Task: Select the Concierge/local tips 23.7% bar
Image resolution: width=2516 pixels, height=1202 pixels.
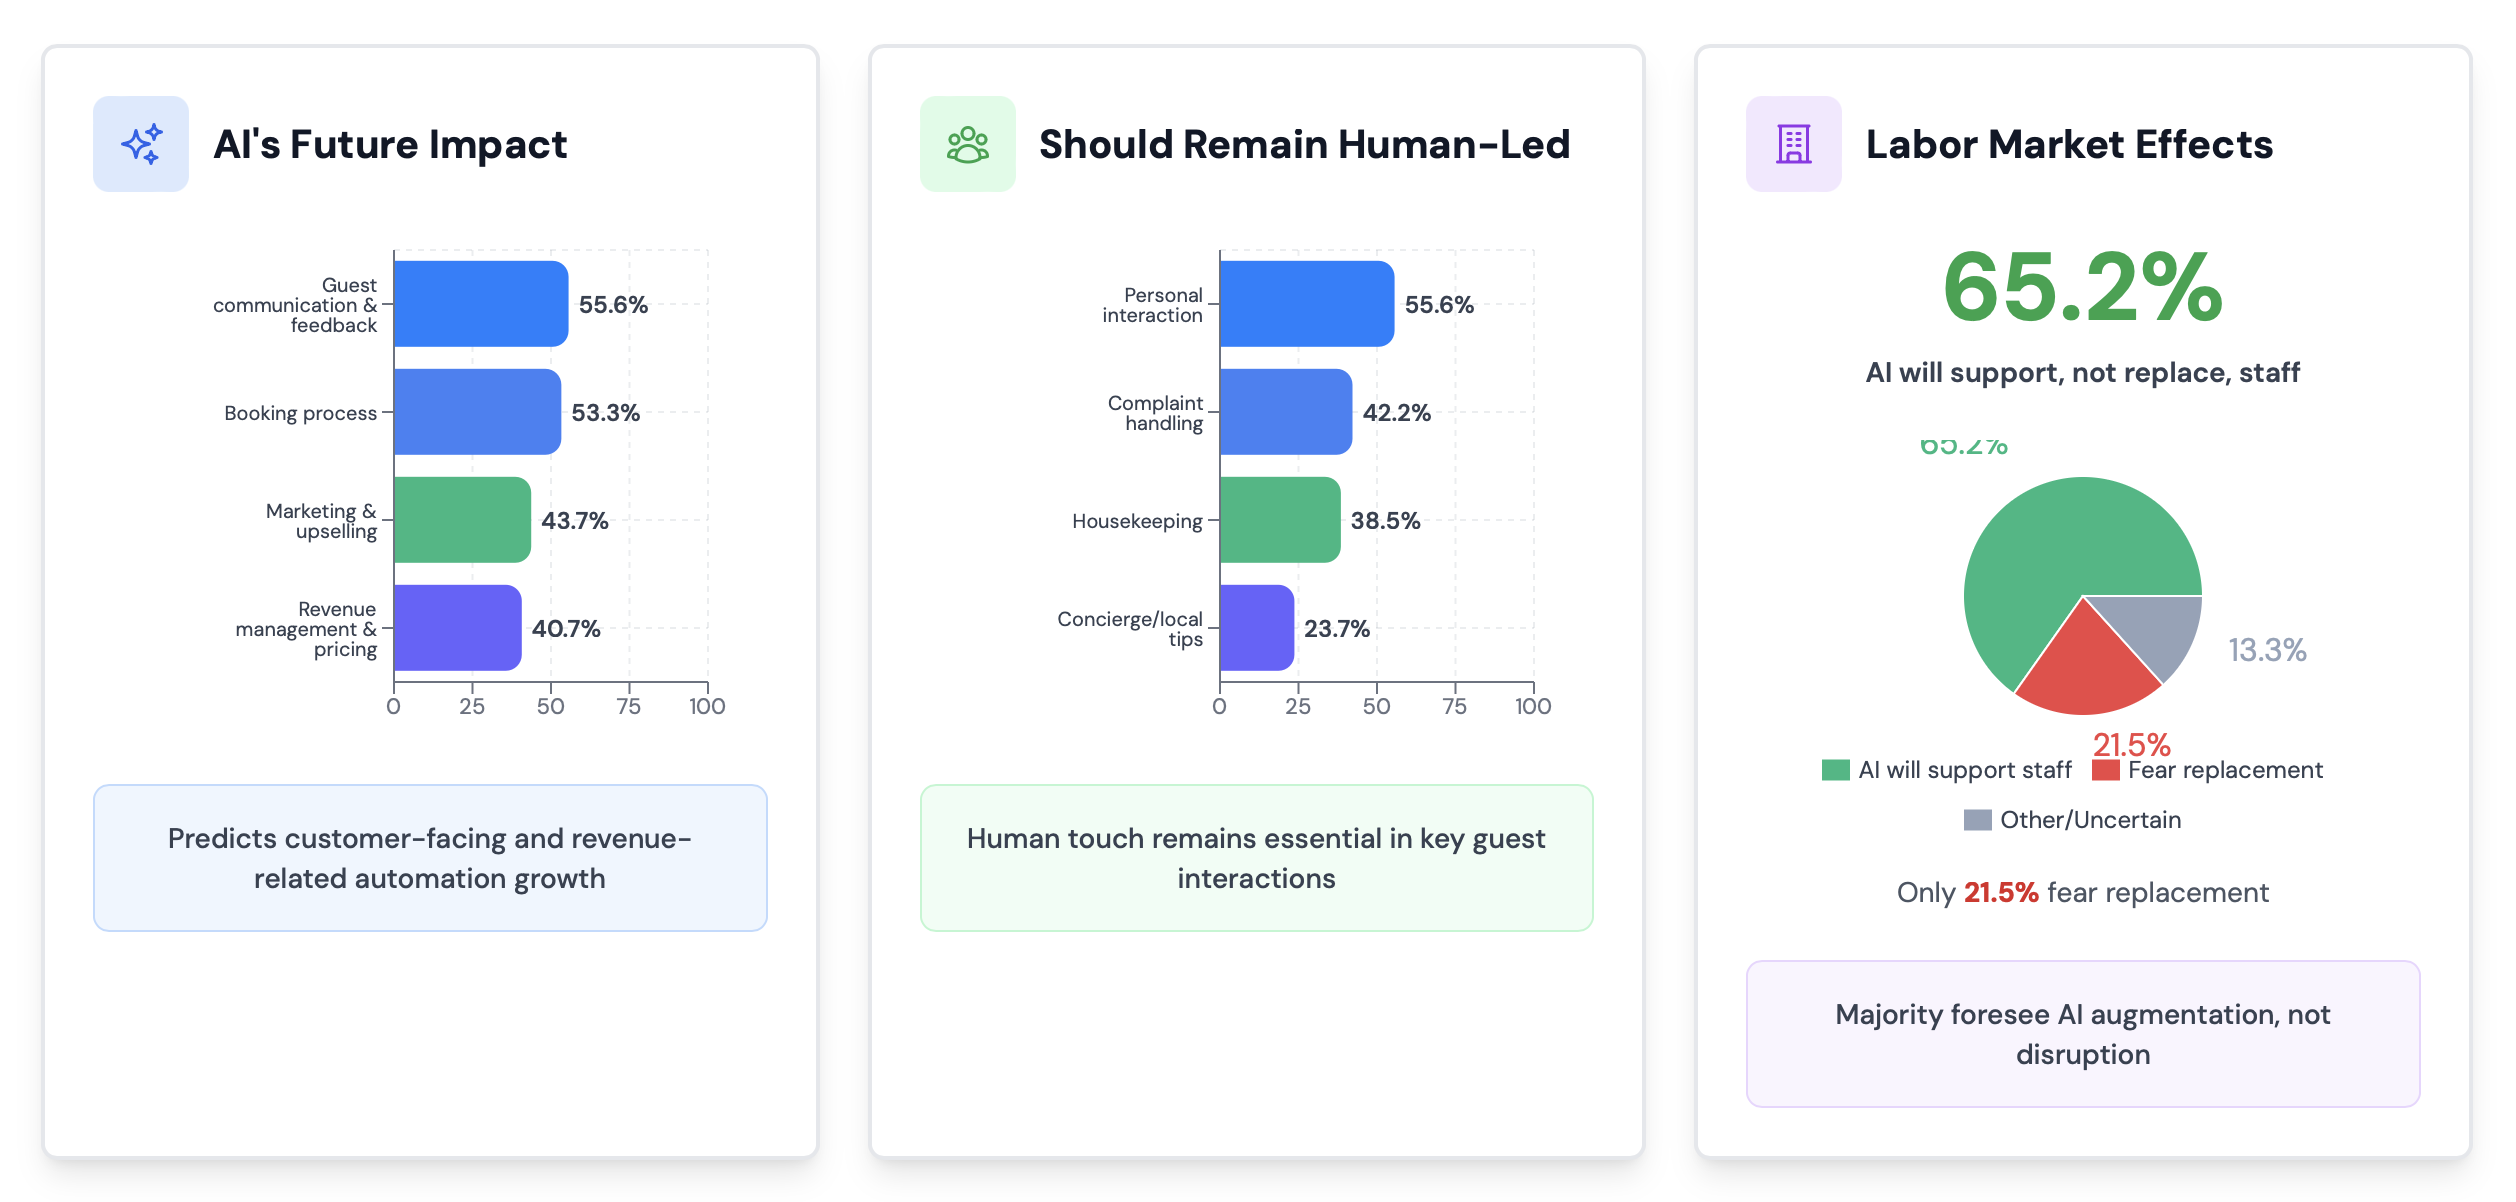Action: pyautogui.click(x=1256, y=628)
